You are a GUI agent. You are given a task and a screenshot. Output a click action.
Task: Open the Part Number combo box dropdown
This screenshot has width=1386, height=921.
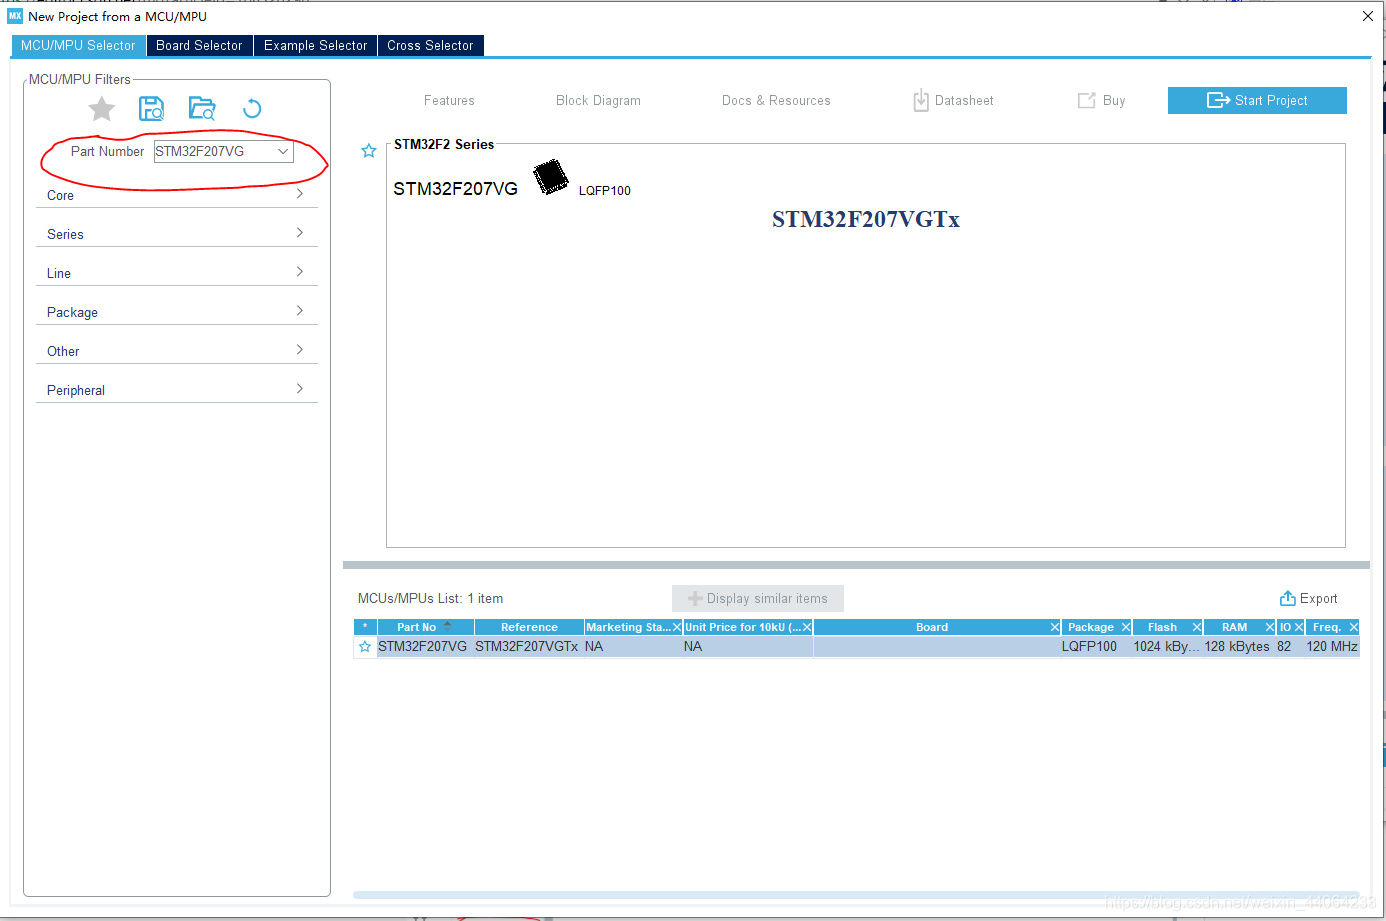[283, 152]
